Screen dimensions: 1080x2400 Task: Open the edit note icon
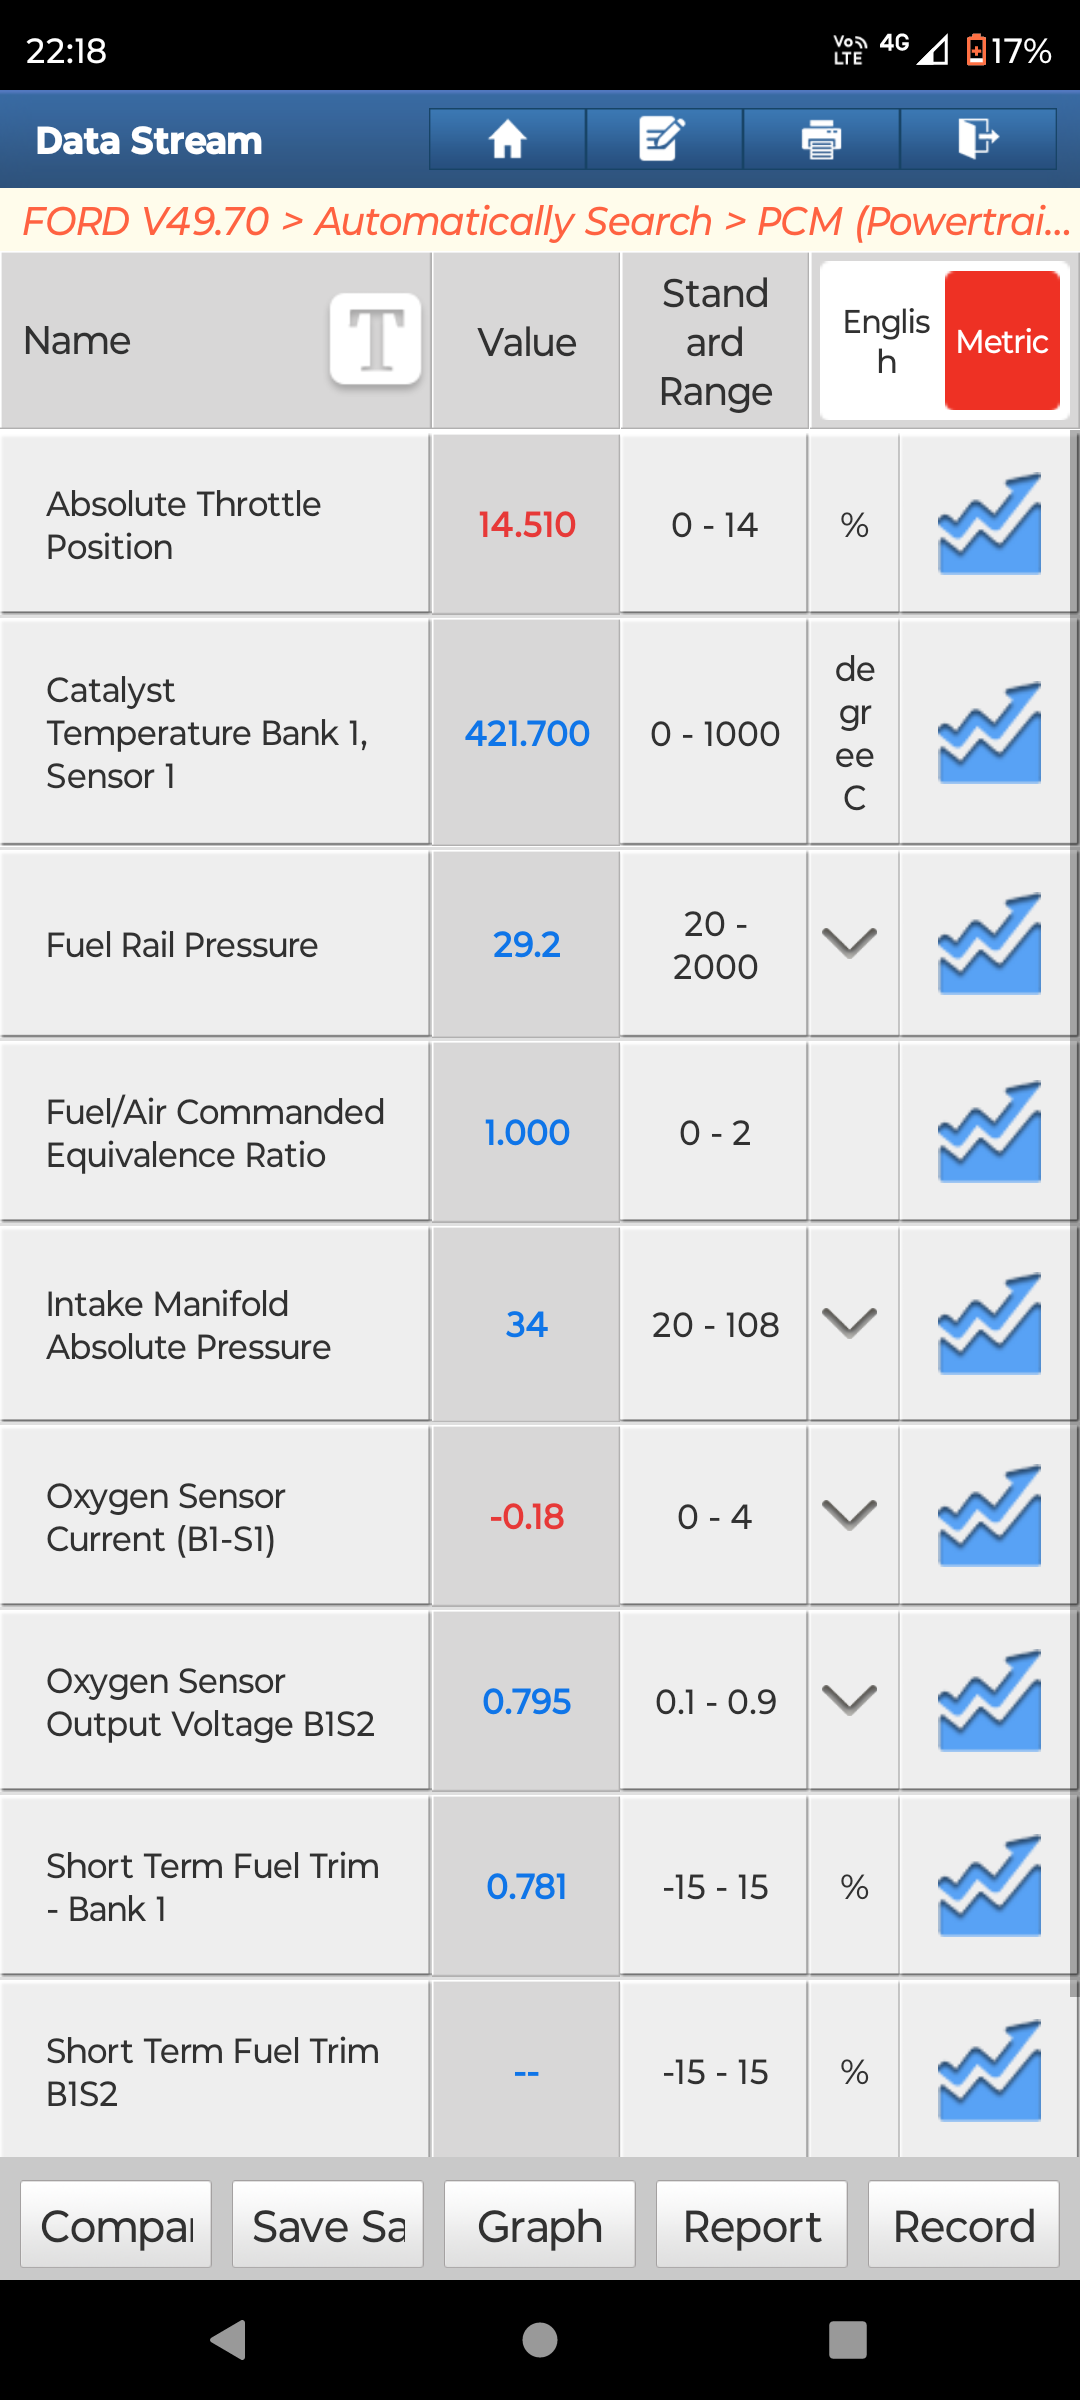[x=663, y=139]
